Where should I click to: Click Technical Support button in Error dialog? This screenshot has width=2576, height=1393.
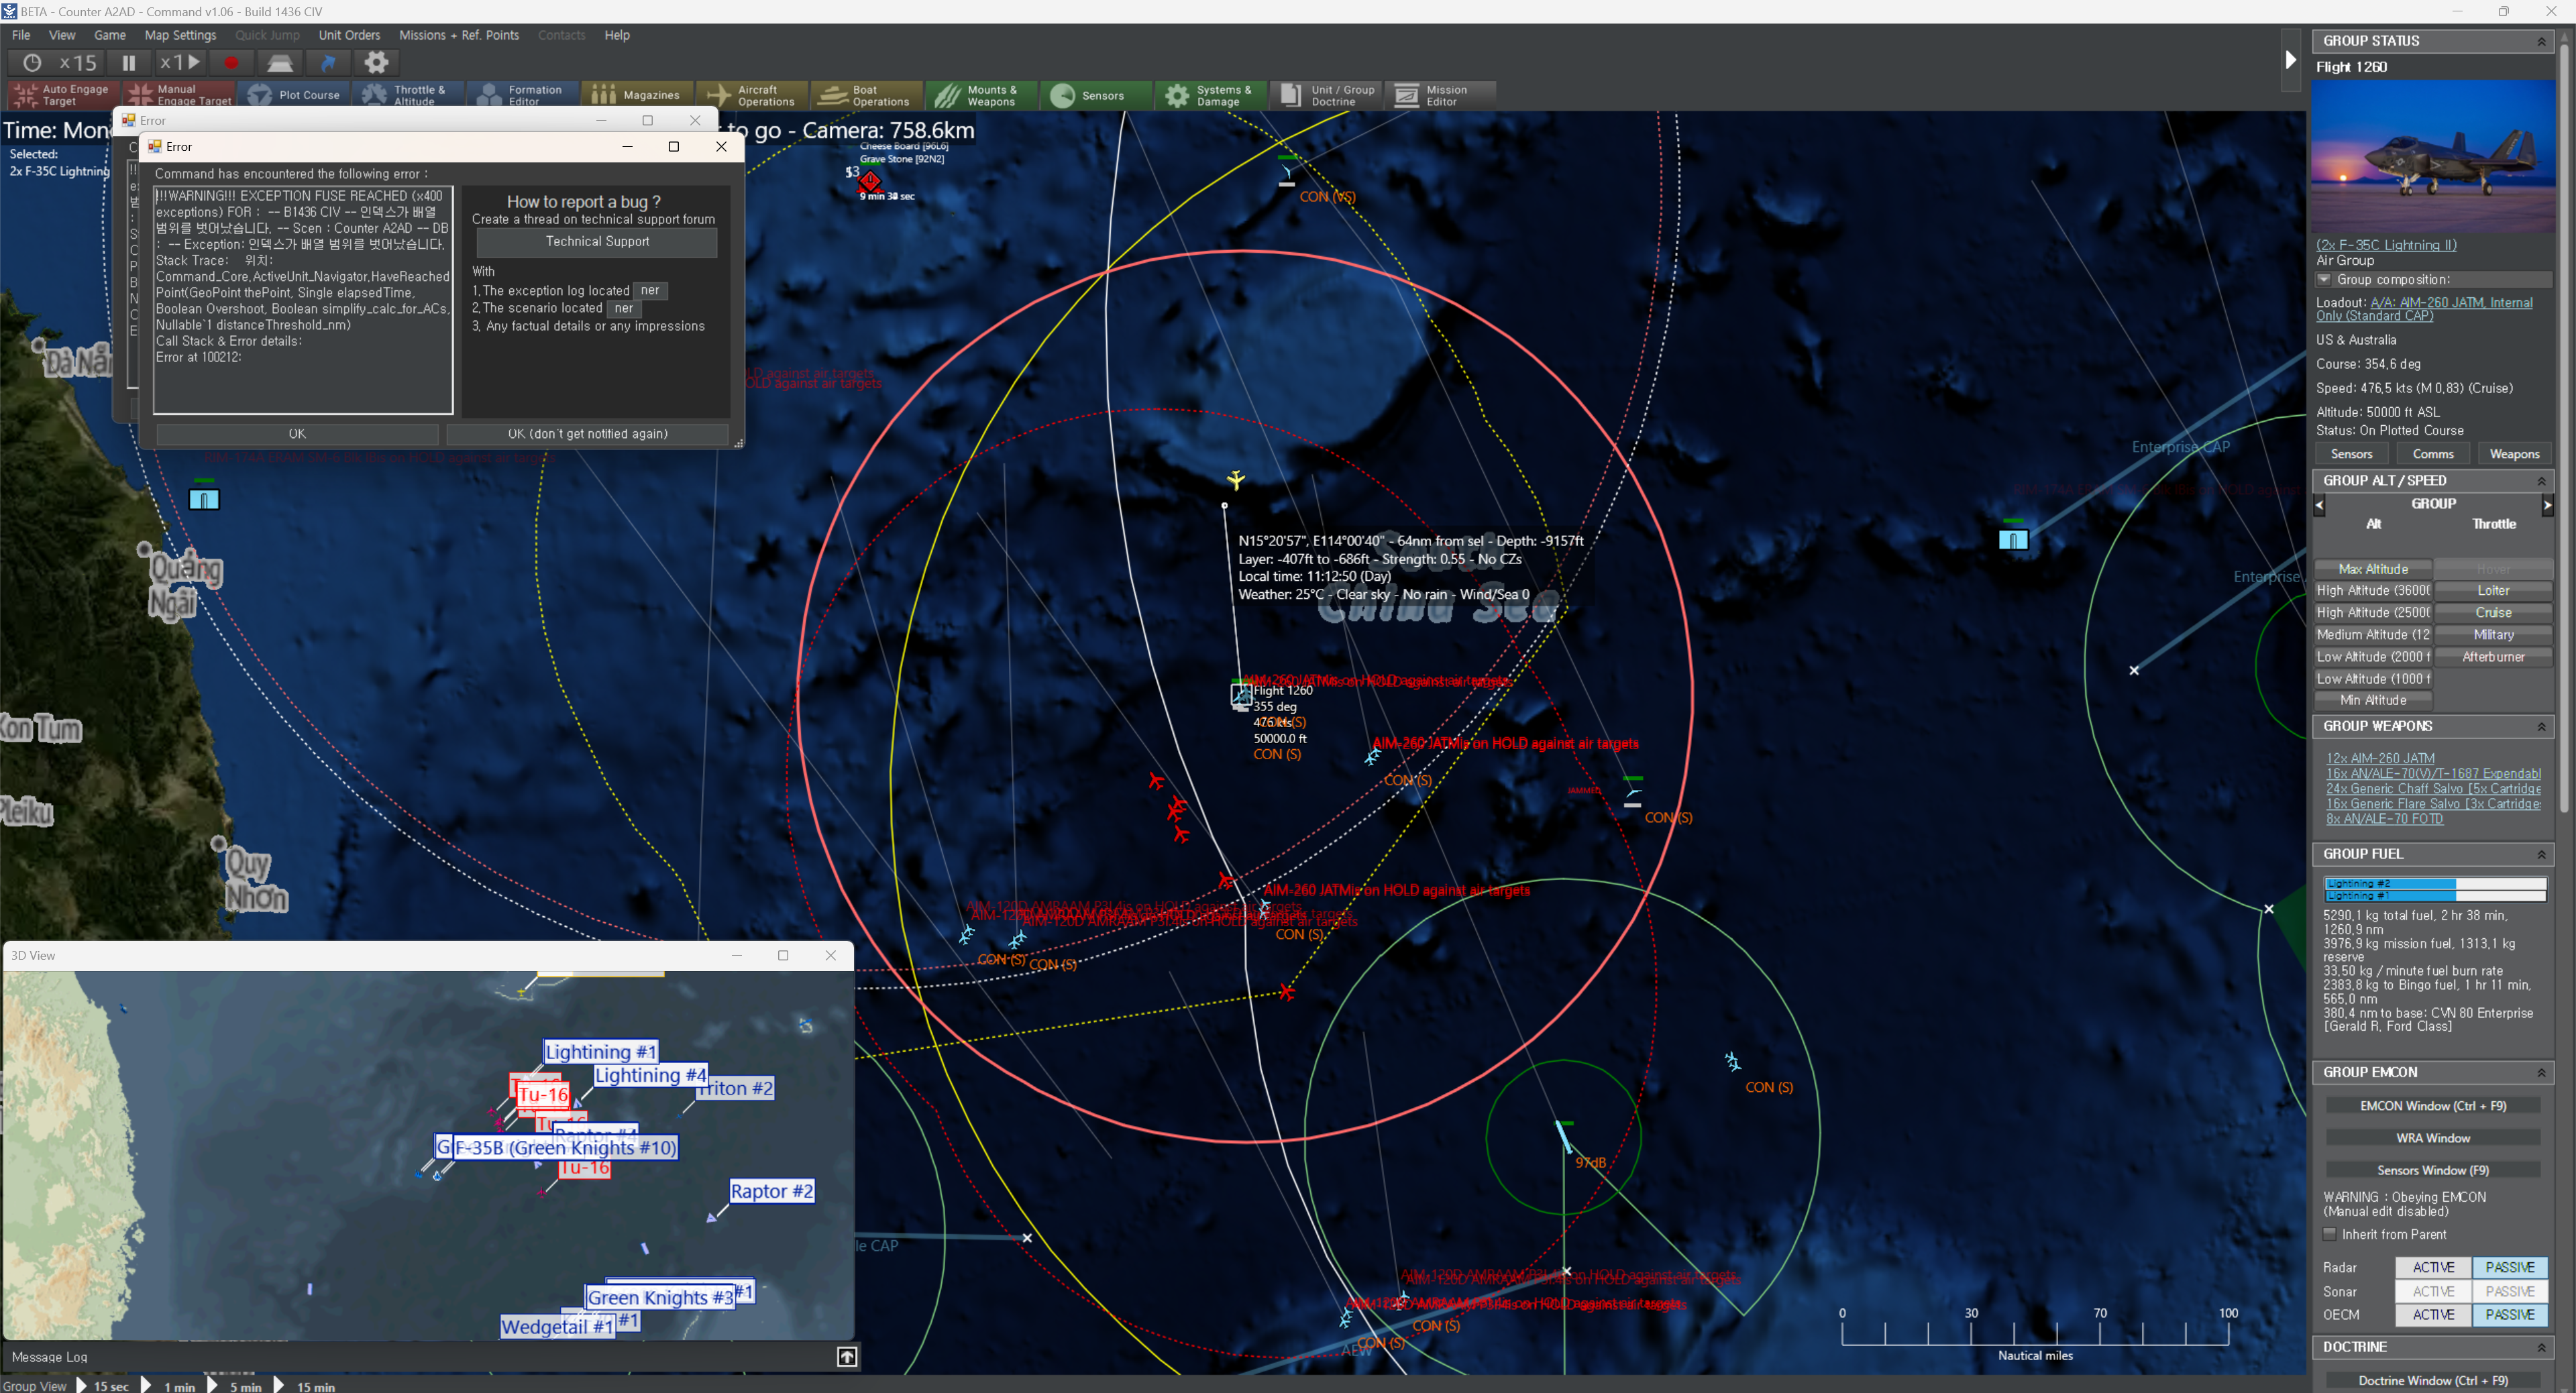click(x=597, y=242)
